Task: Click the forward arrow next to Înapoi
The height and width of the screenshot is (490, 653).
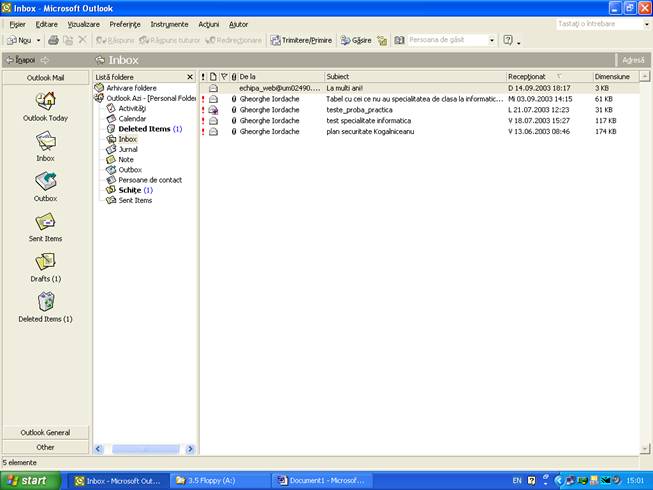Action: click(x=45, y=60)
